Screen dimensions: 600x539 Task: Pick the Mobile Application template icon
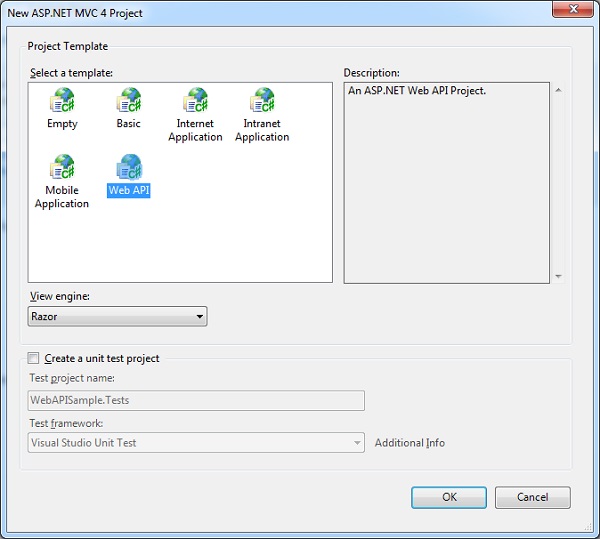coord(62,167)
